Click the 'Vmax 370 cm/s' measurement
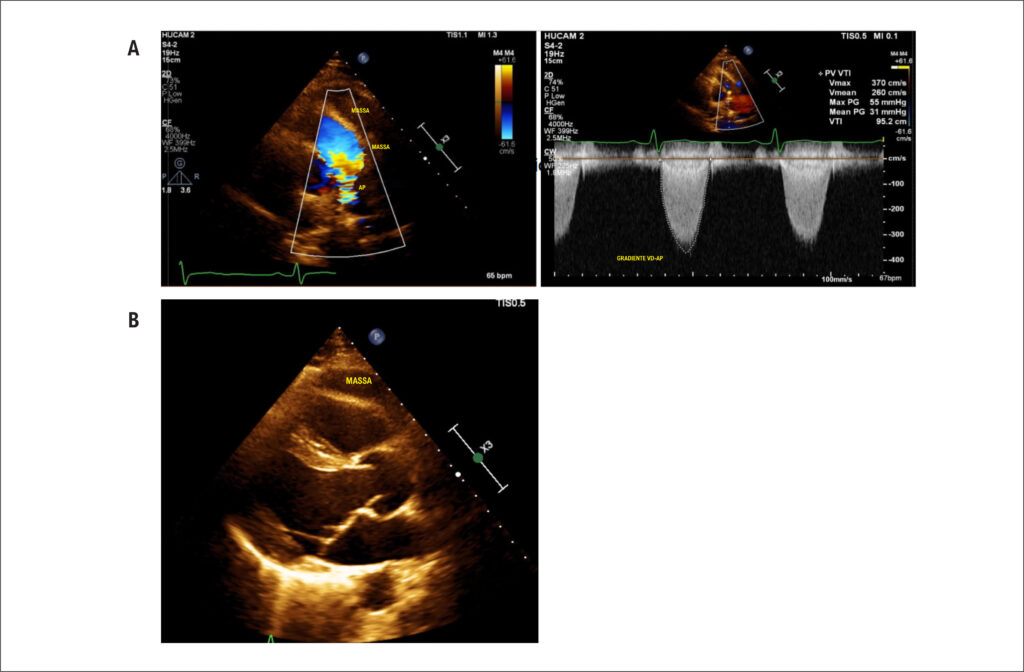 (x=867, y=84)
